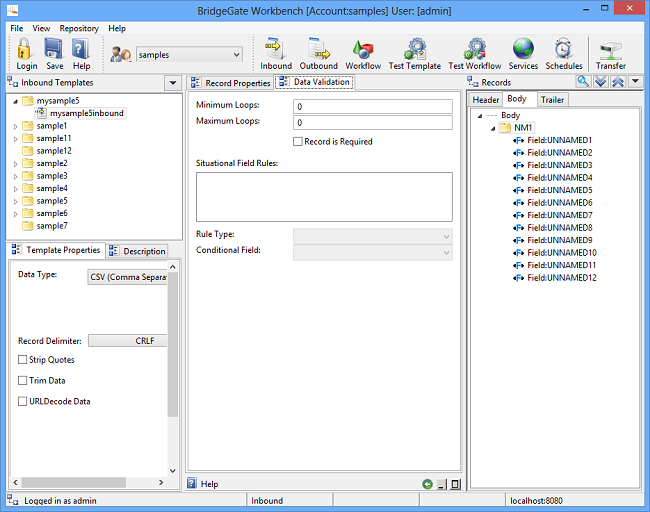Maximize the Help panel
650x512 pixels.
(x=455, y=484)
